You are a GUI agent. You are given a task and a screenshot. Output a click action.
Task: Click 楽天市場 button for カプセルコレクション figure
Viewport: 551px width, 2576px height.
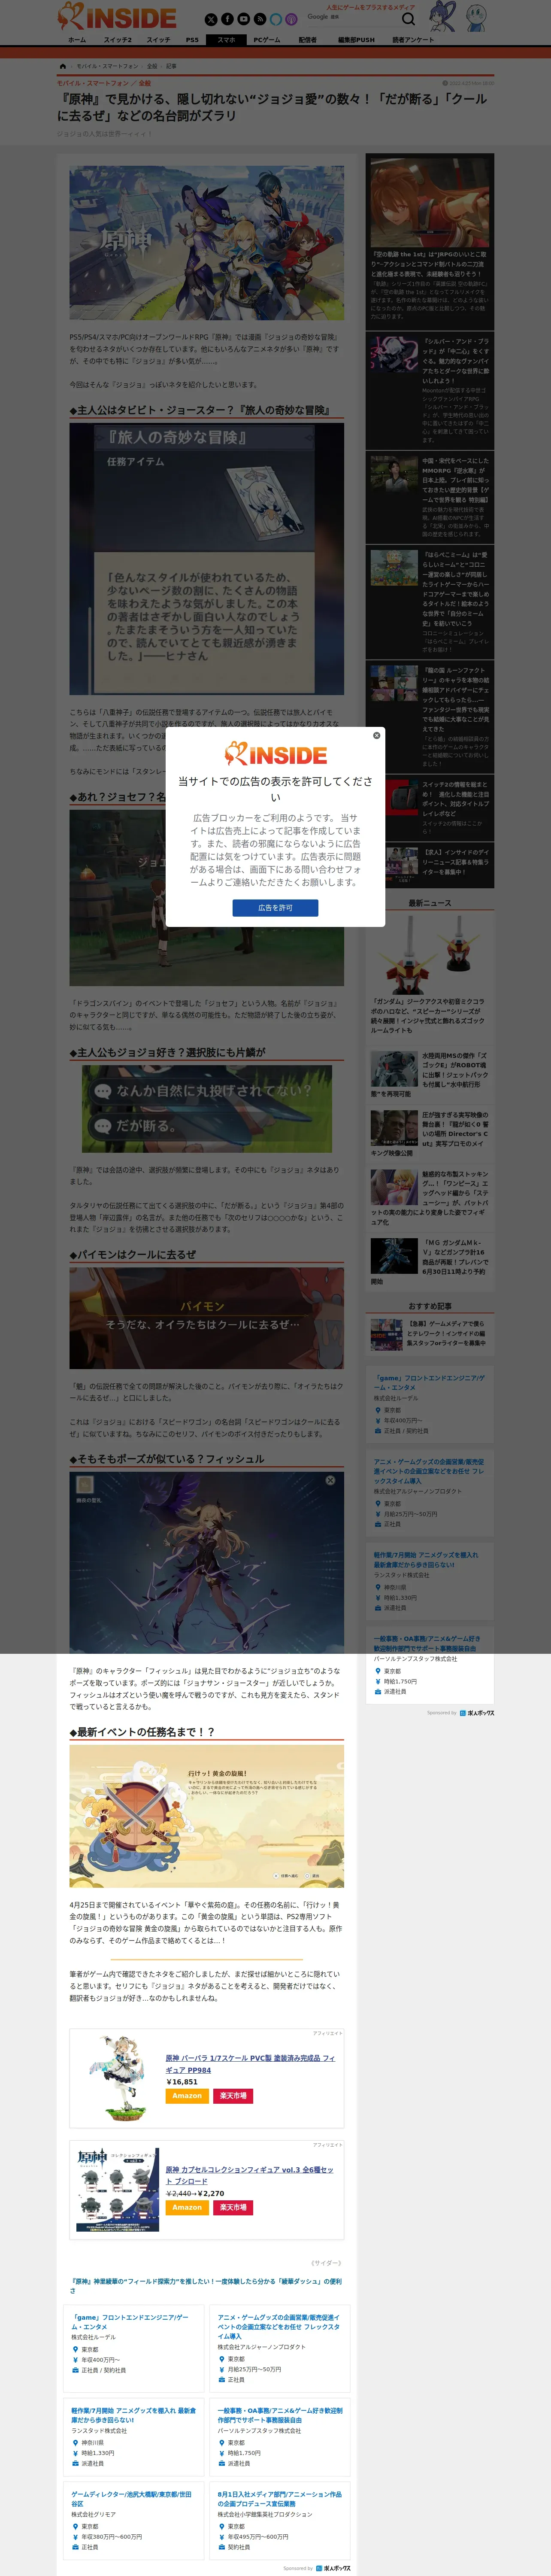point(233,2207)
